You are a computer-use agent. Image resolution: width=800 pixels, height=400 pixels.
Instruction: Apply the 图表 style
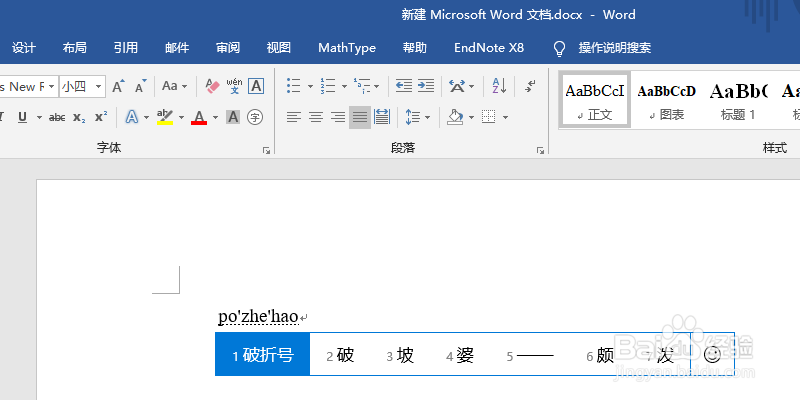[666, 99]
